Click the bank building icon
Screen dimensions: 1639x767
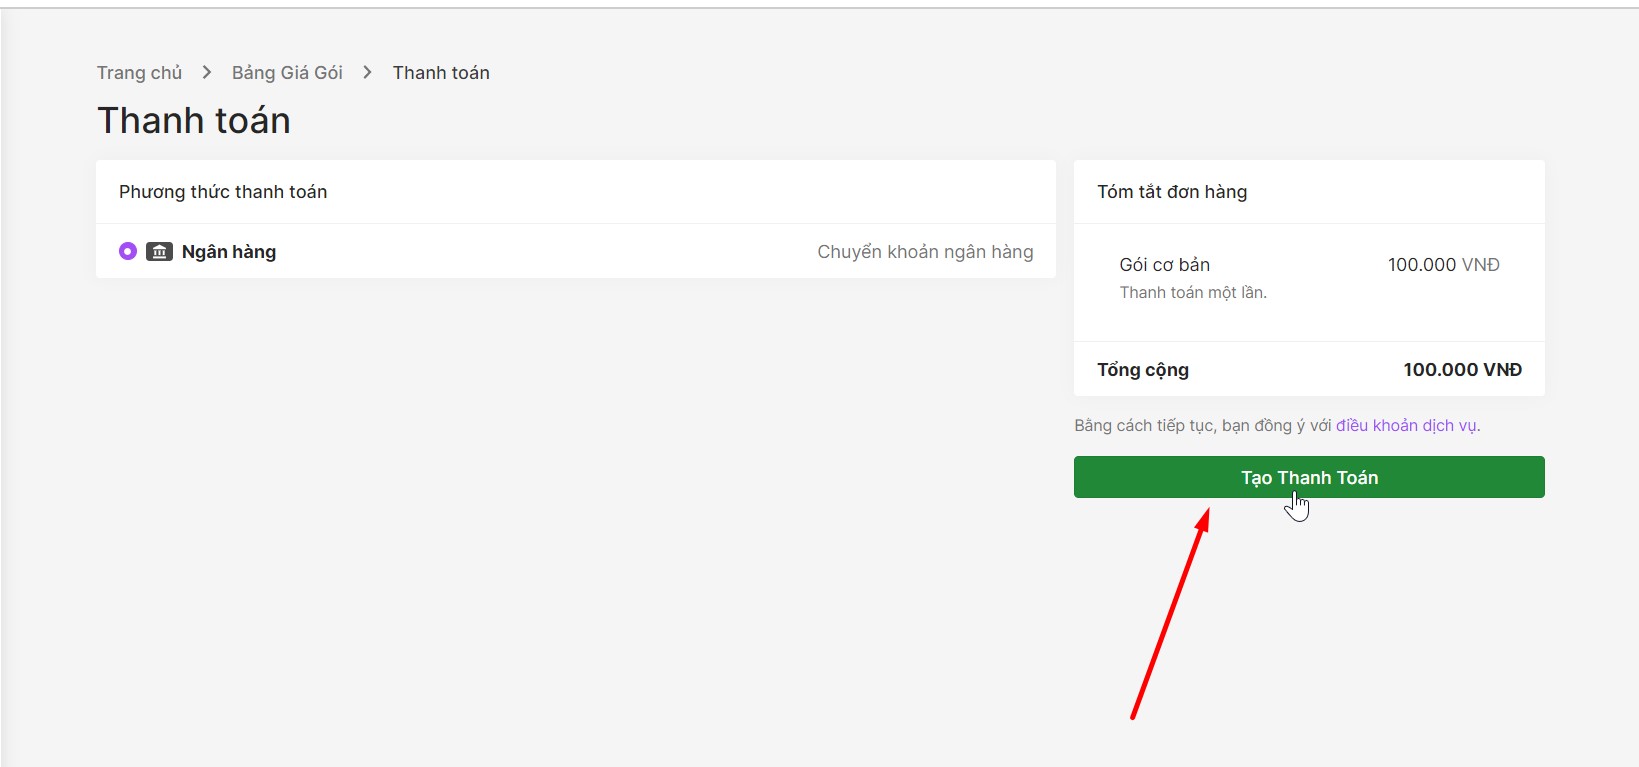click(159, 251)
